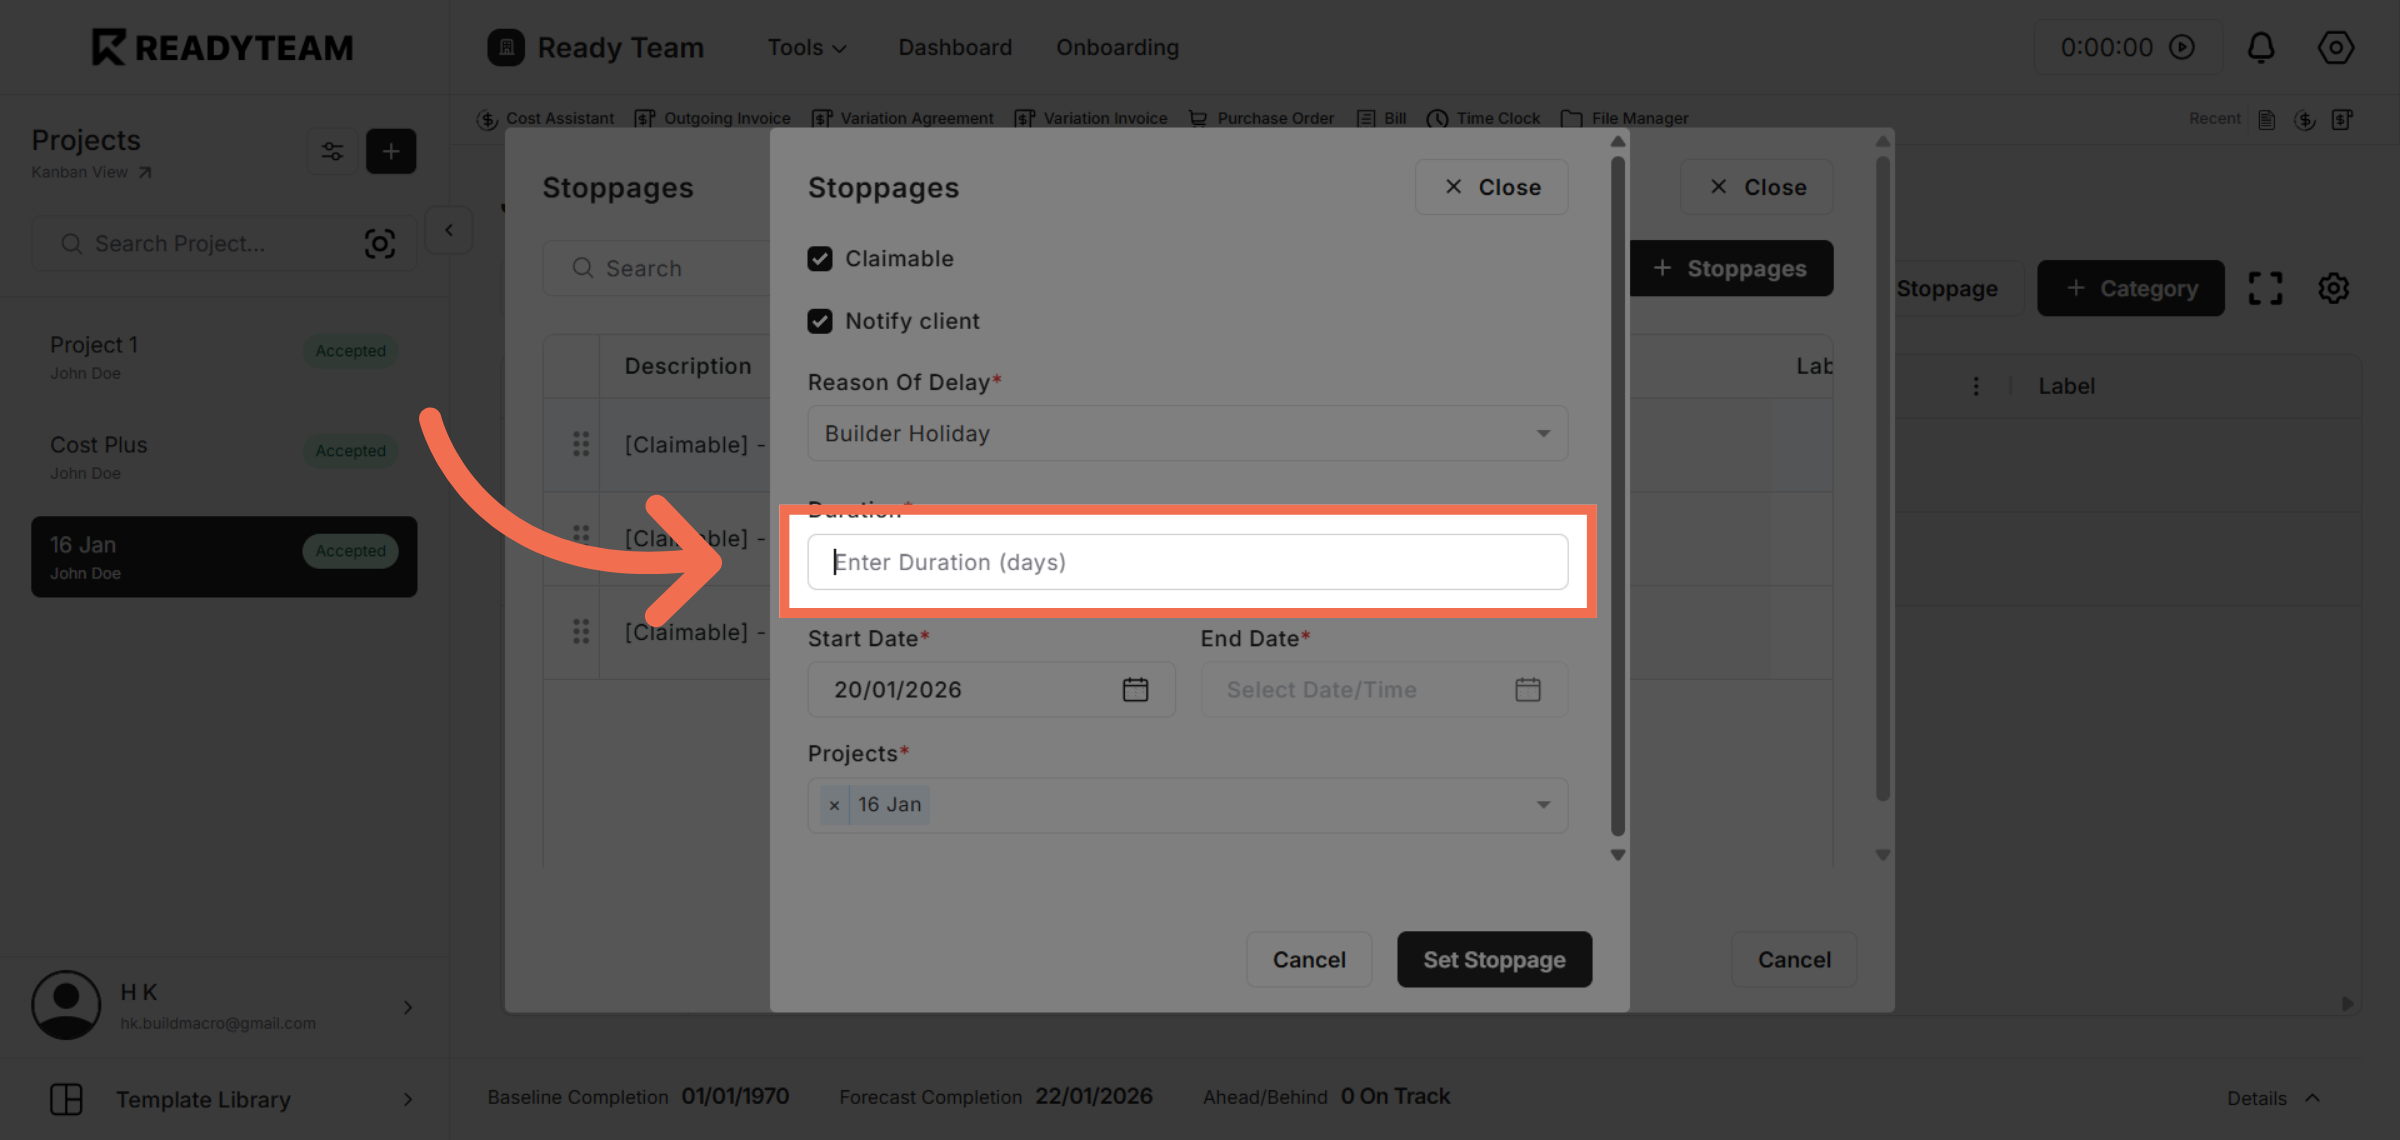The width and height of the screenshot is (2400, 1140).
Task: Uncheck the Claimable checkbox
Action: click(x=820, y=258)
